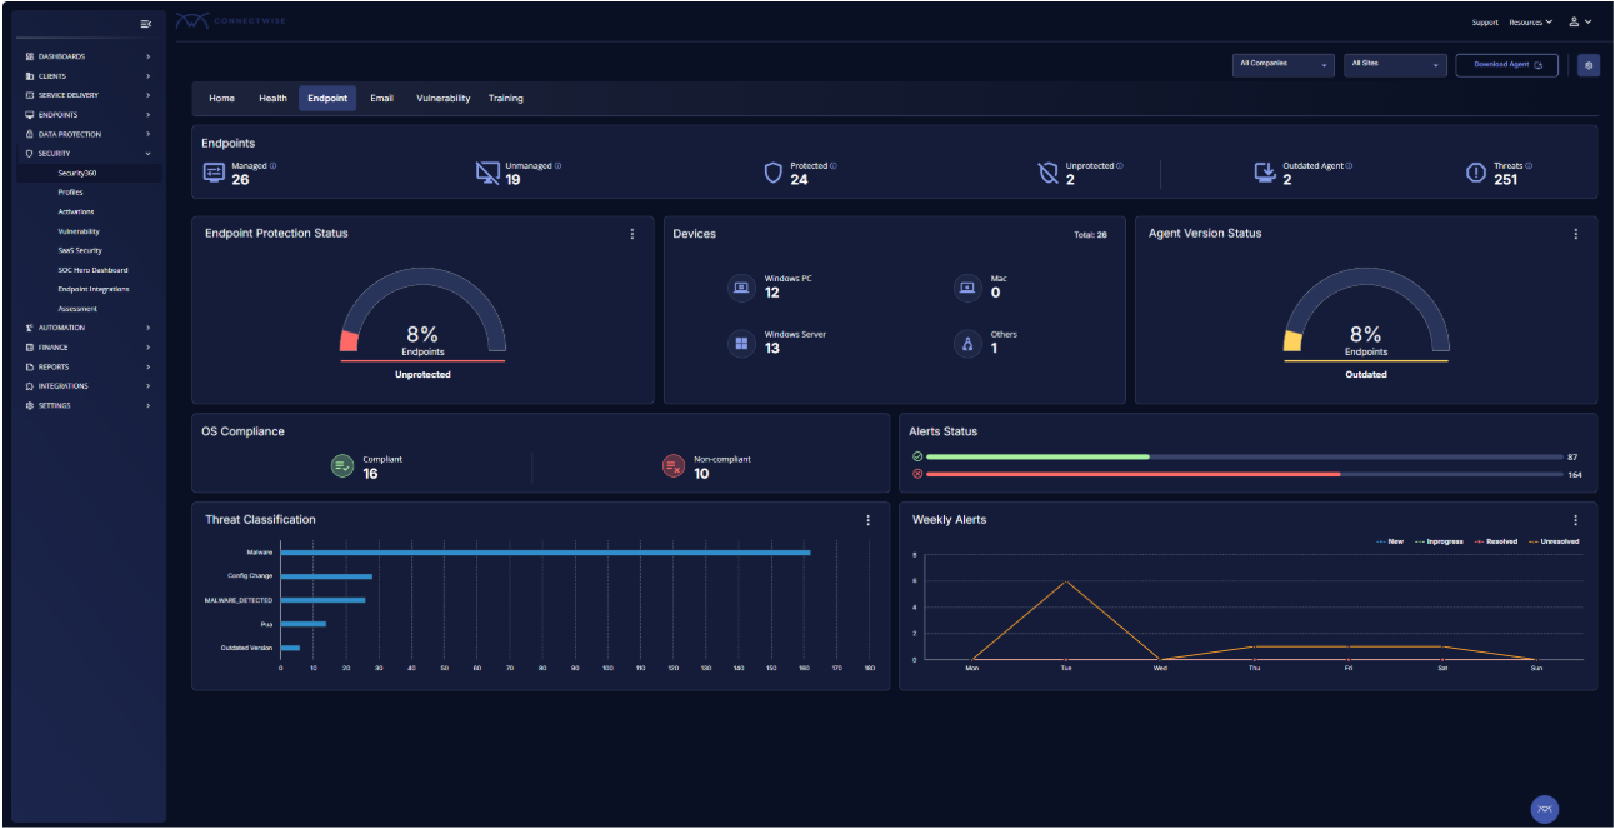The image size is (1614, 828).
Task: Open the All Sites dropdown
Action: [x=1394, y=65]
